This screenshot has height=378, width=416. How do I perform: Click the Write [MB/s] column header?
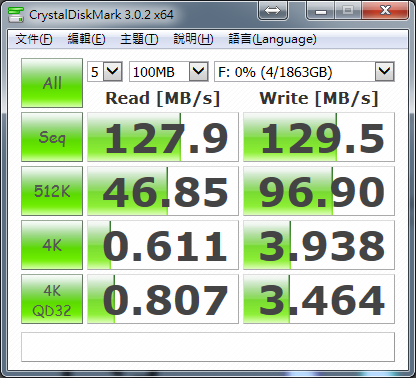(x=319, y=99)
